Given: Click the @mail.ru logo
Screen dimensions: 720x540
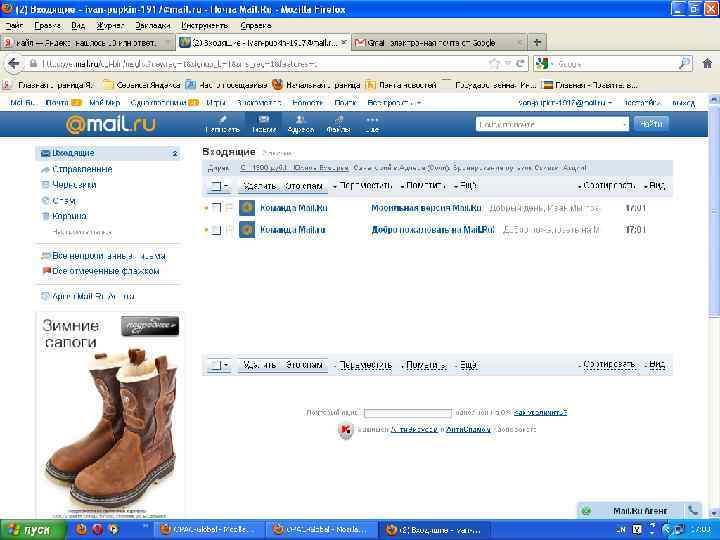Looking at the screenshot, I should [x=111, y=124].
